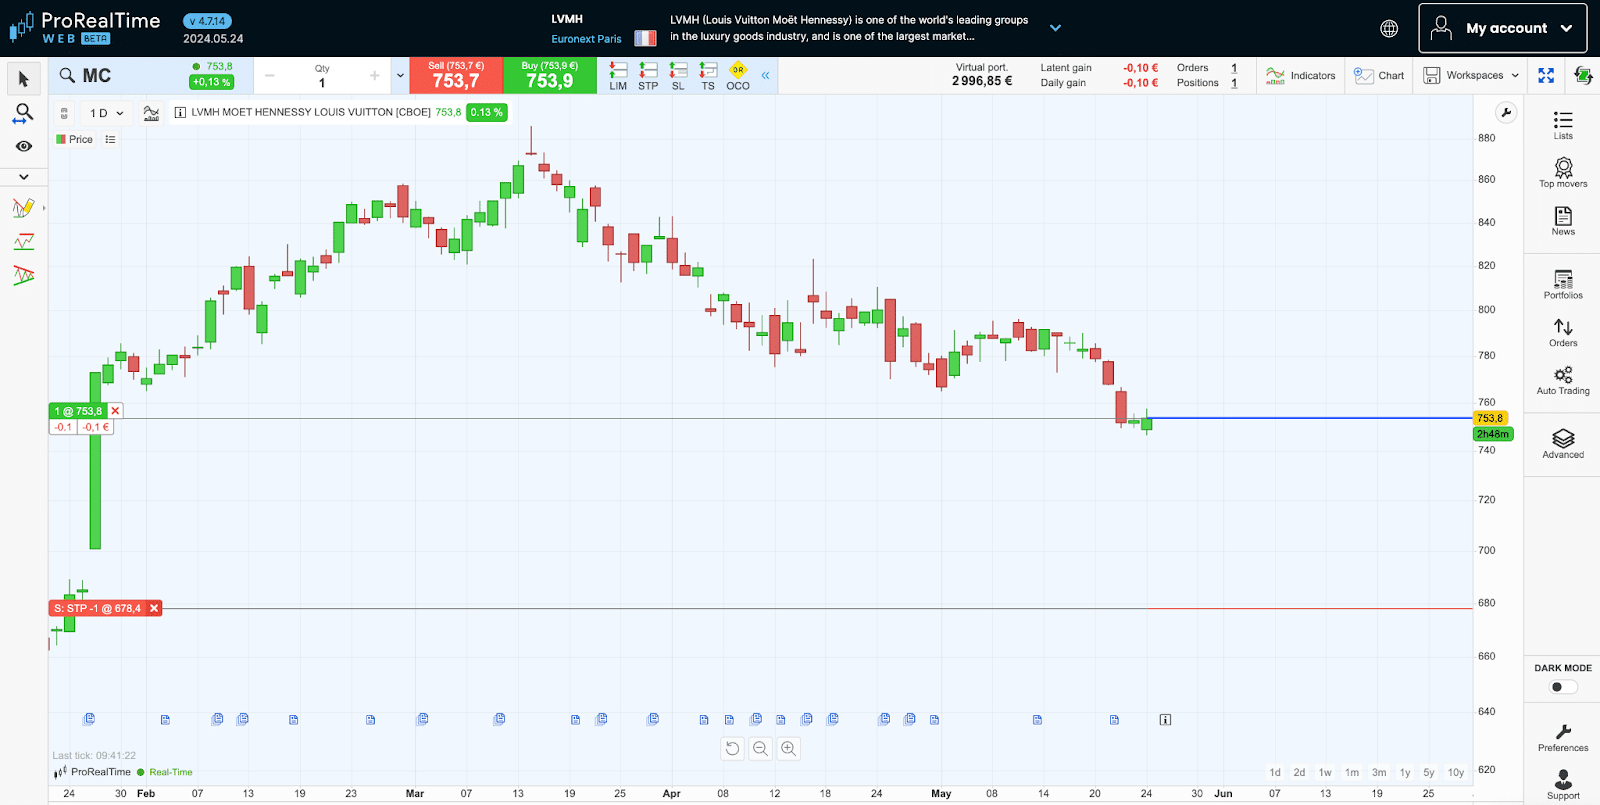Close the position 1 @ 753,8 label
Screen dimensions: 1600x805
[115, 411]
